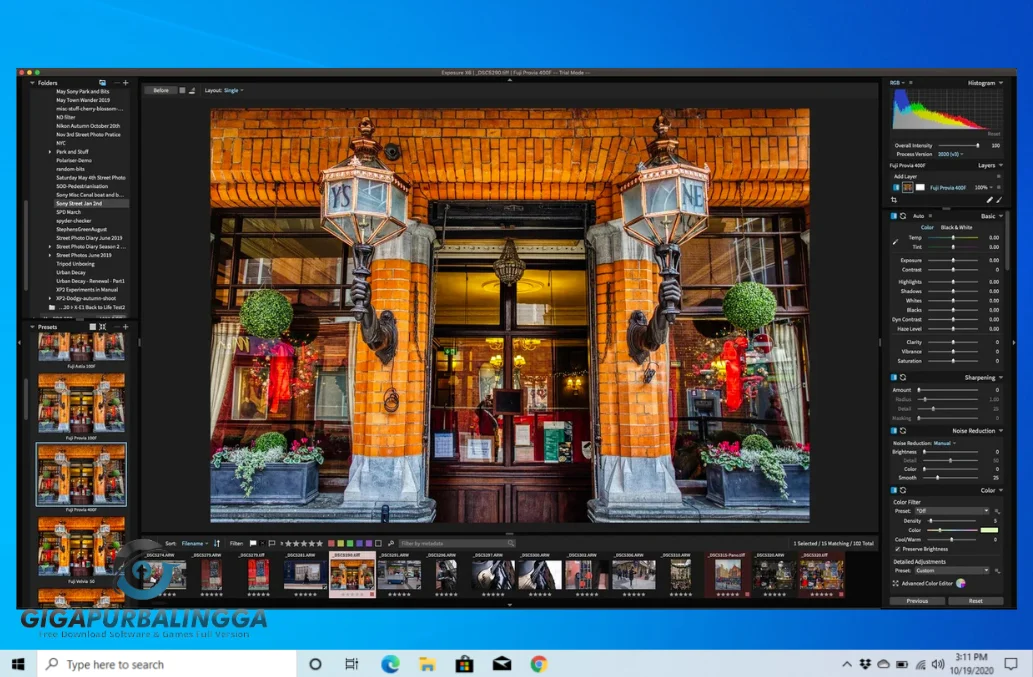Image resolution: width=1033 pixels, height=677 pixels.
Task: Open the Advanced Color Editor wheel
Action: 961,583
